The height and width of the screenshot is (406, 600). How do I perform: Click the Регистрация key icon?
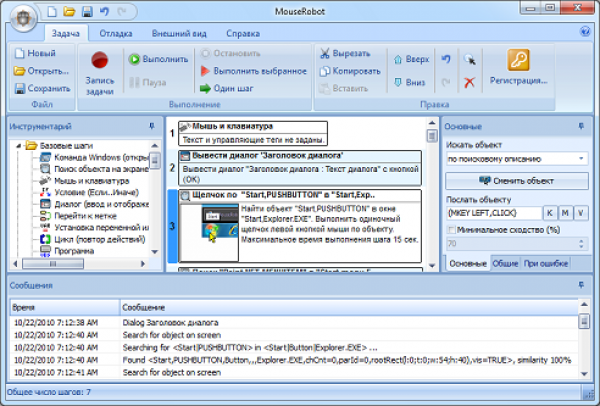pos(518,60)
